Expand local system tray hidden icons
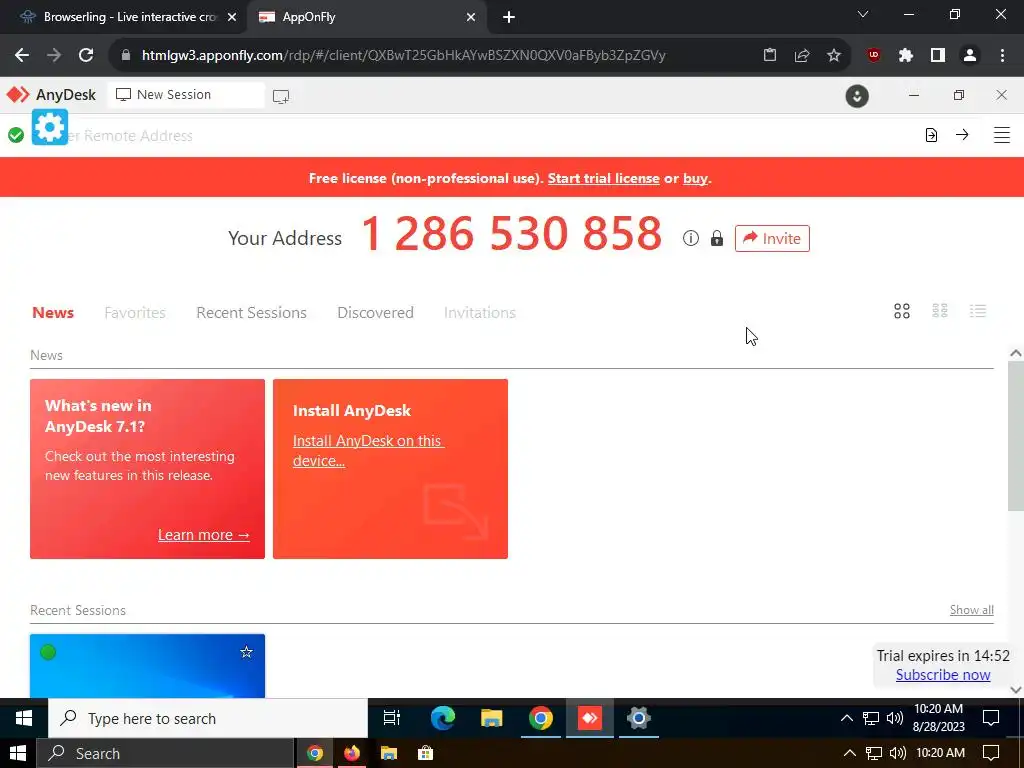Image resolution: width=1024 pixels, height=768 pixels. point(849,754)
